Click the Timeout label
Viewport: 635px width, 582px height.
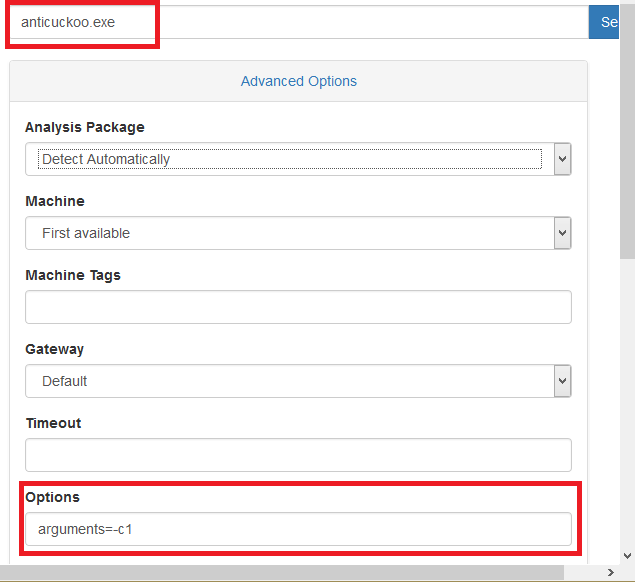coord(54,423)
